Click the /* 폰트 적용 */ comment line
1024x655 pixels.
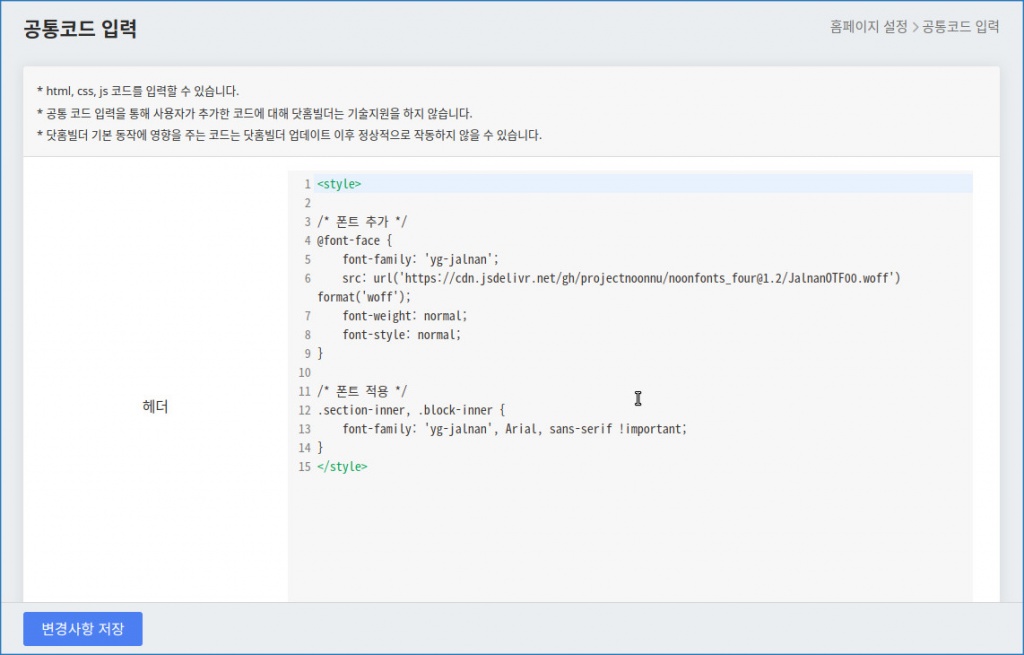(362, 391)
